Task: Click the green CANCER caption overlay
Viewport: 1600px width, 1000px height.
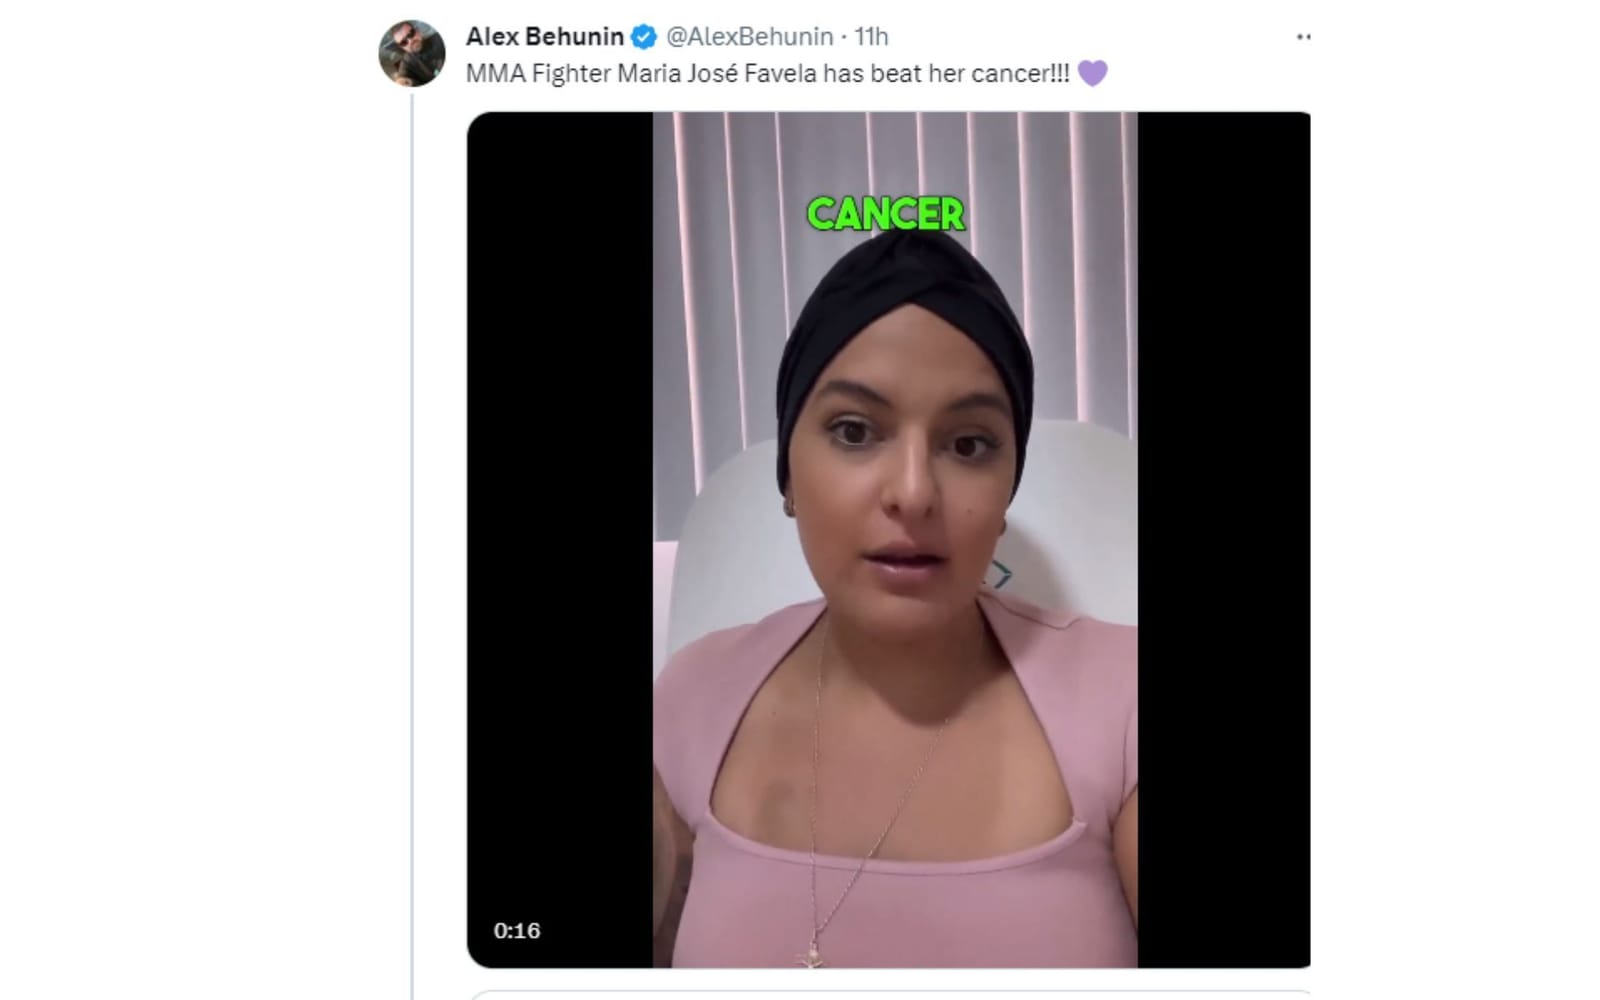Action: coord(886,214)
